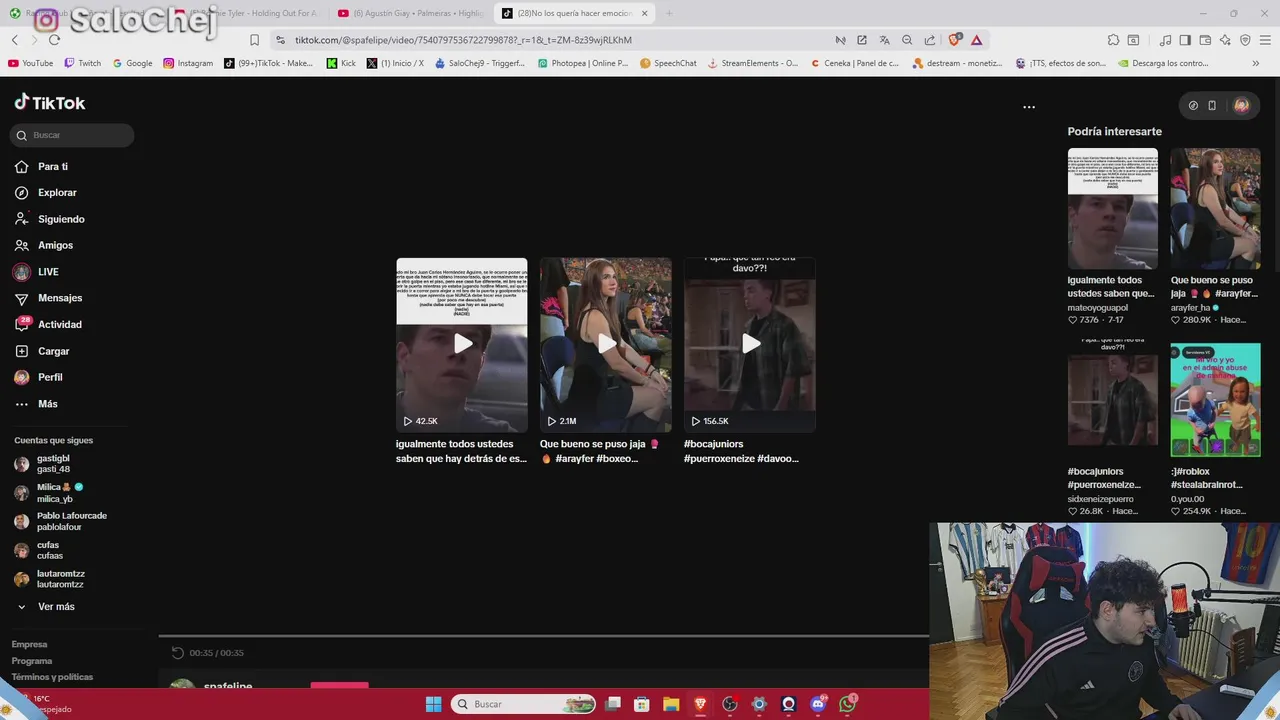
Task: Open StreamElements bookmark
Action: (x=752, y=63)
